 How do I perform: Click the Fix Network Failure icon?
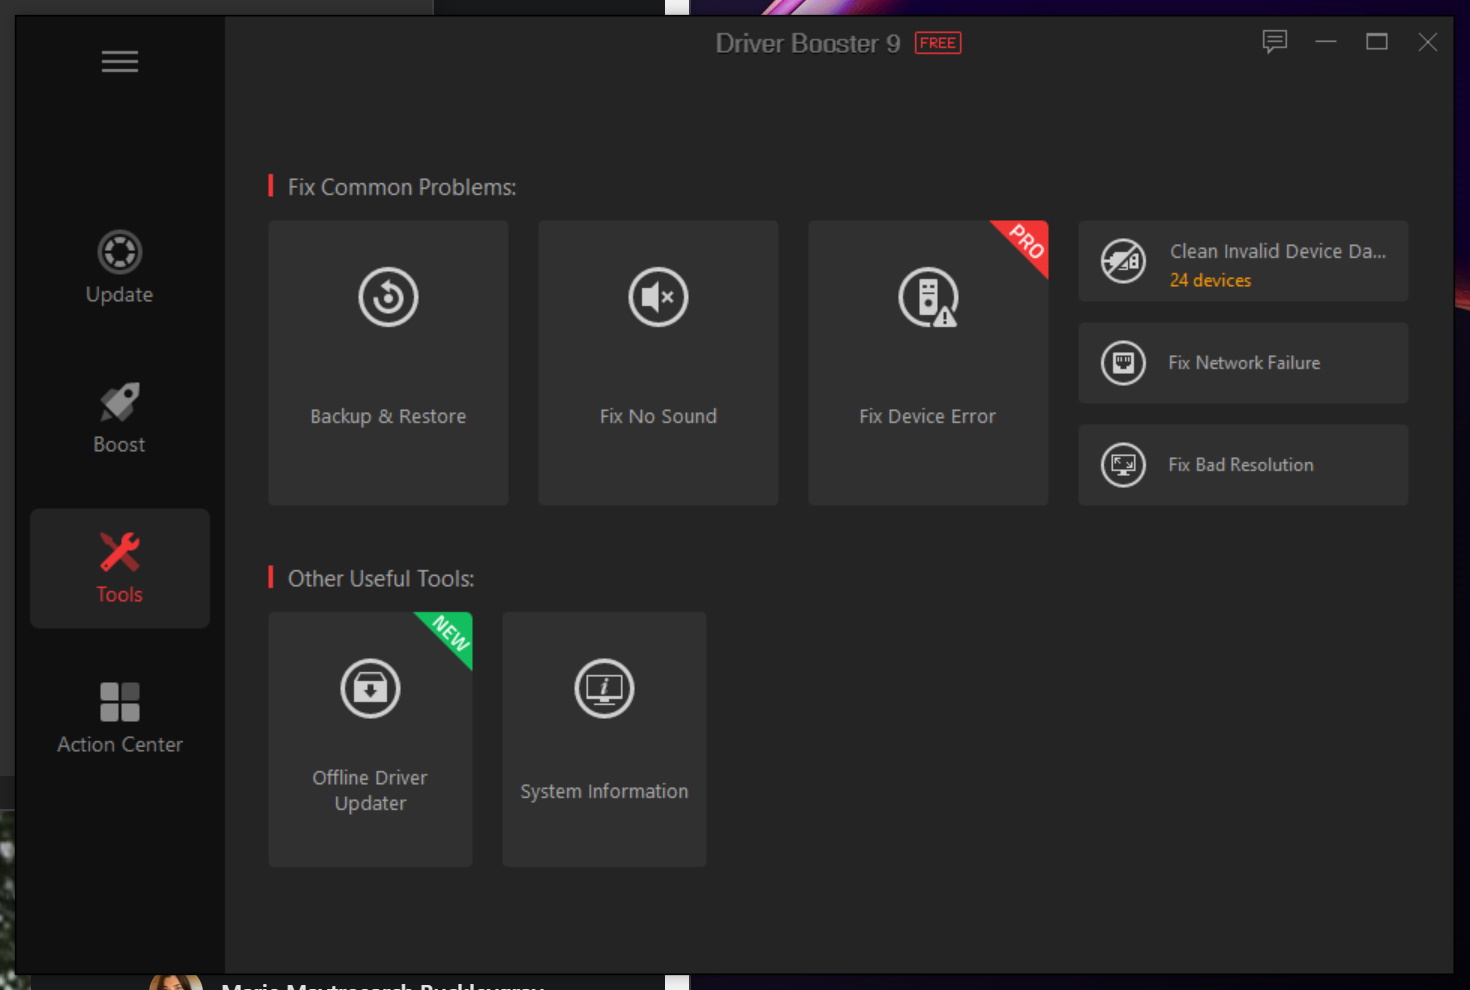pos(1123,363)
